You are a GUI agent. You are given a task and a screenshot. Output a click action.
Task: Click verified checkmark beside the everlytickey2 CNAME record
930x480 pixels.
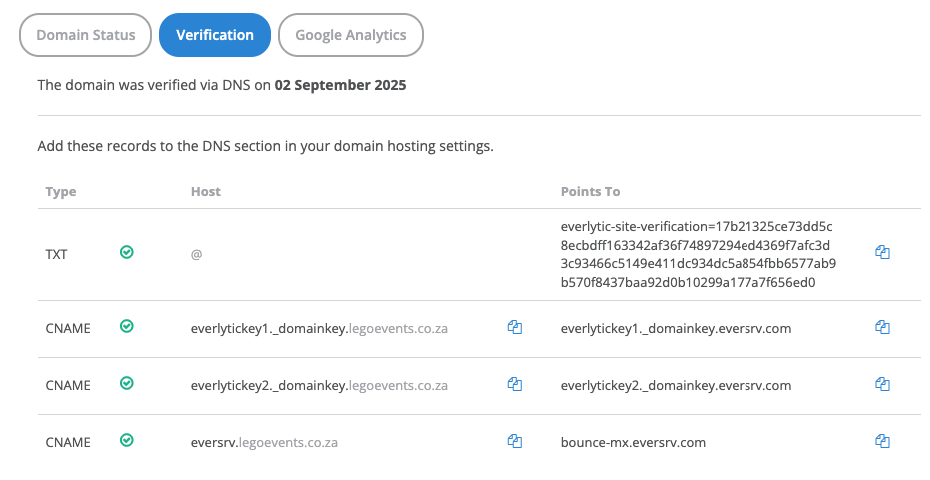(x=126, y=383)
